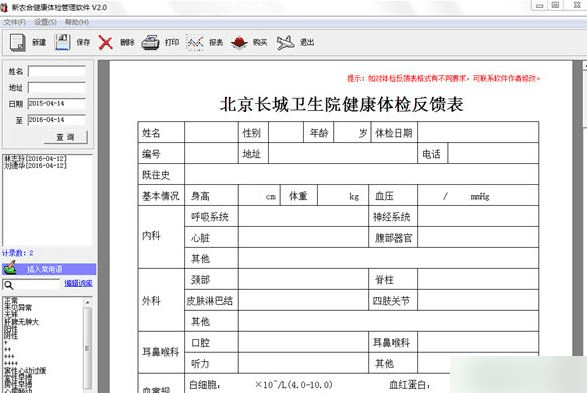
Task: Click the empty 心脏 value cell
Action: tap(303, 237)
